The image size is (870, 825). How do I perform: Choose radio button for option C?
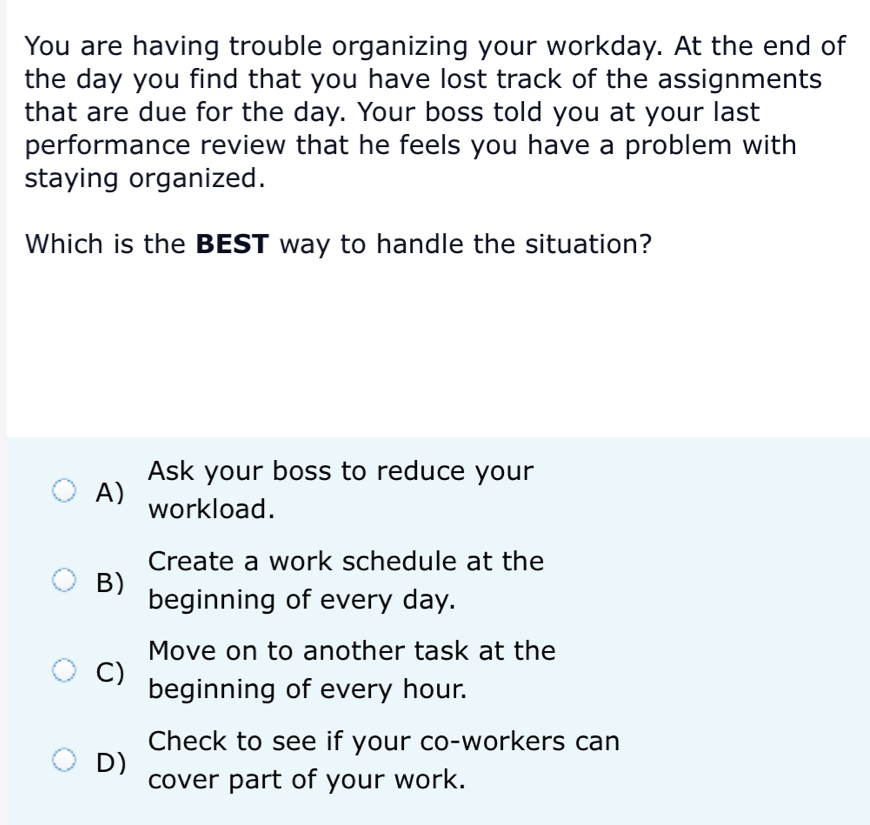(x=65, y=670)
